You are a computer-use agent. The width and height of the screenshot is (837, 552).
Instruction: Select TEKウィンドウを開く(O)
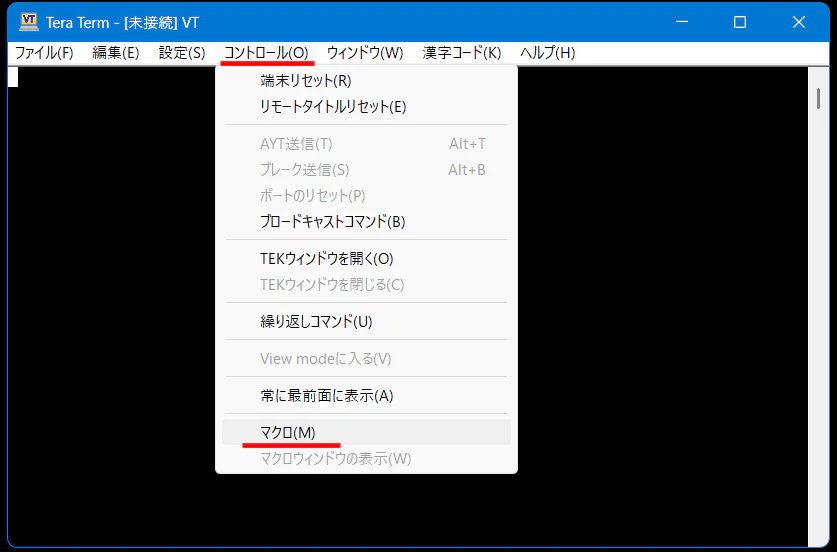[x=366, y=258]
